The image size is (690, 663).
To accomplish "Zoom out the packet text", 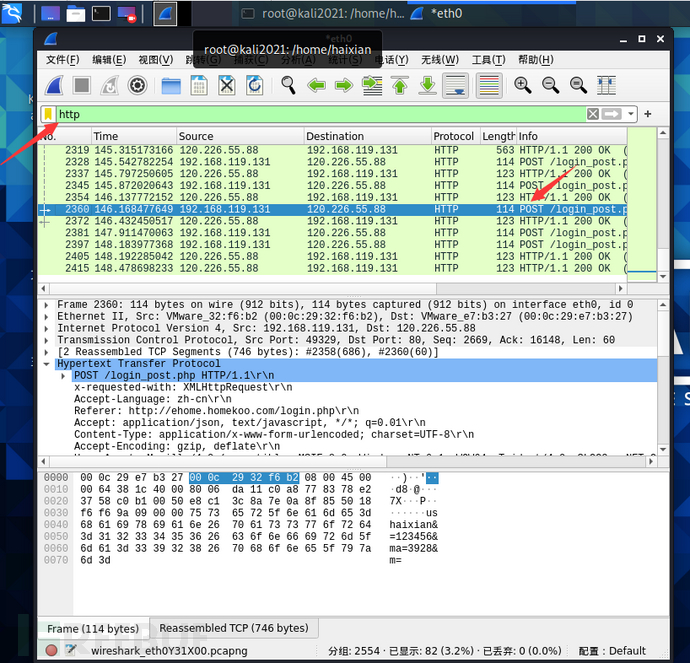I will click(x=550, y=85).
